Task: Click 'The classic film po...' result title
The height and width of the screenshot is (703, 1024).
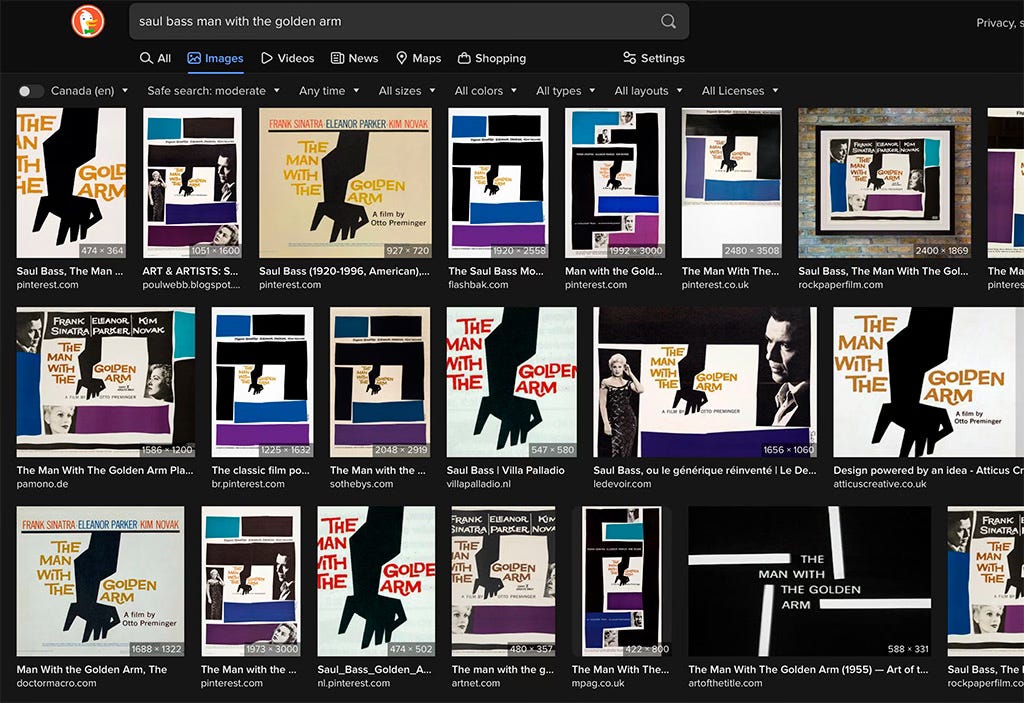Action: pyautogui.click(x=261, y=470)
